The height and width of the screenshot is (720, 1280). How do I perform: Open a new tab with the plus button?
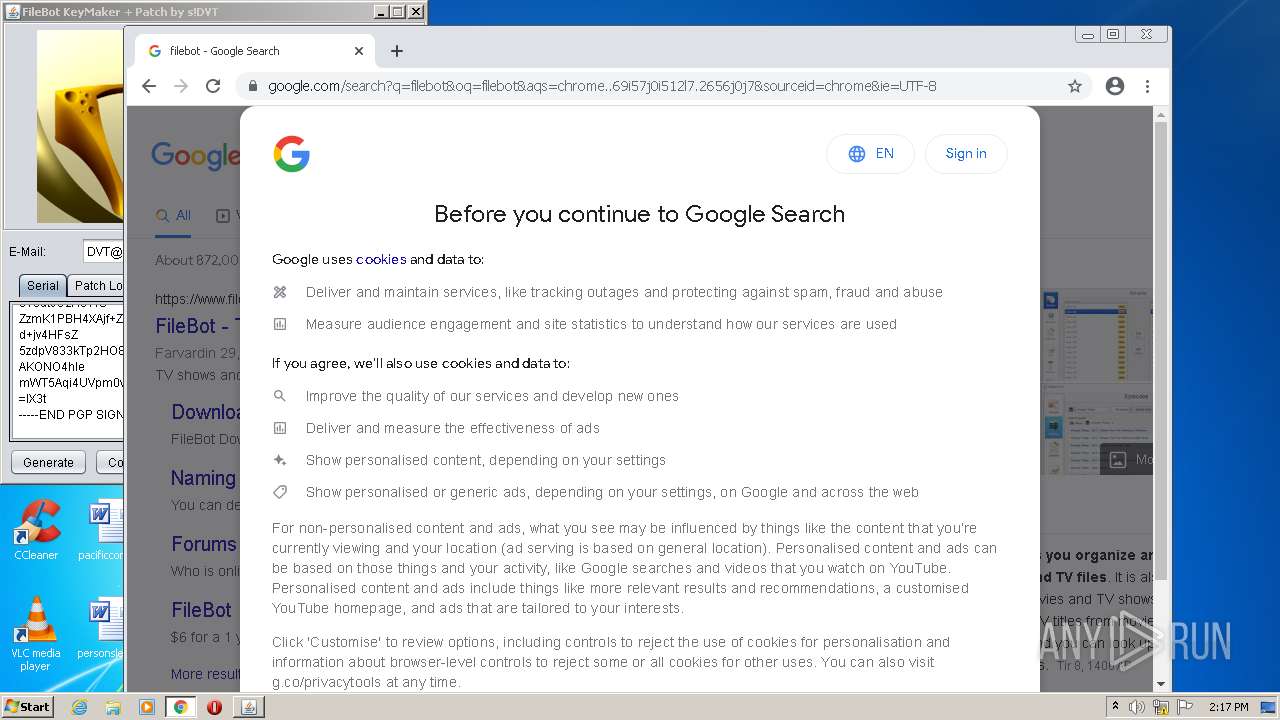coord(397,51)
